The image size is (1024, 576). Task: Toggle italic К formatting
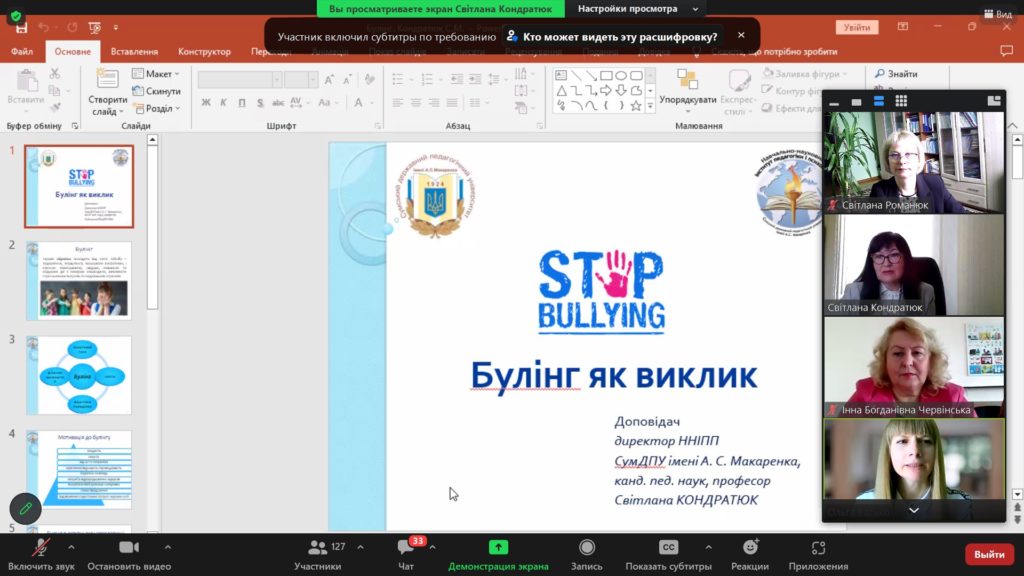coord(223,103)
